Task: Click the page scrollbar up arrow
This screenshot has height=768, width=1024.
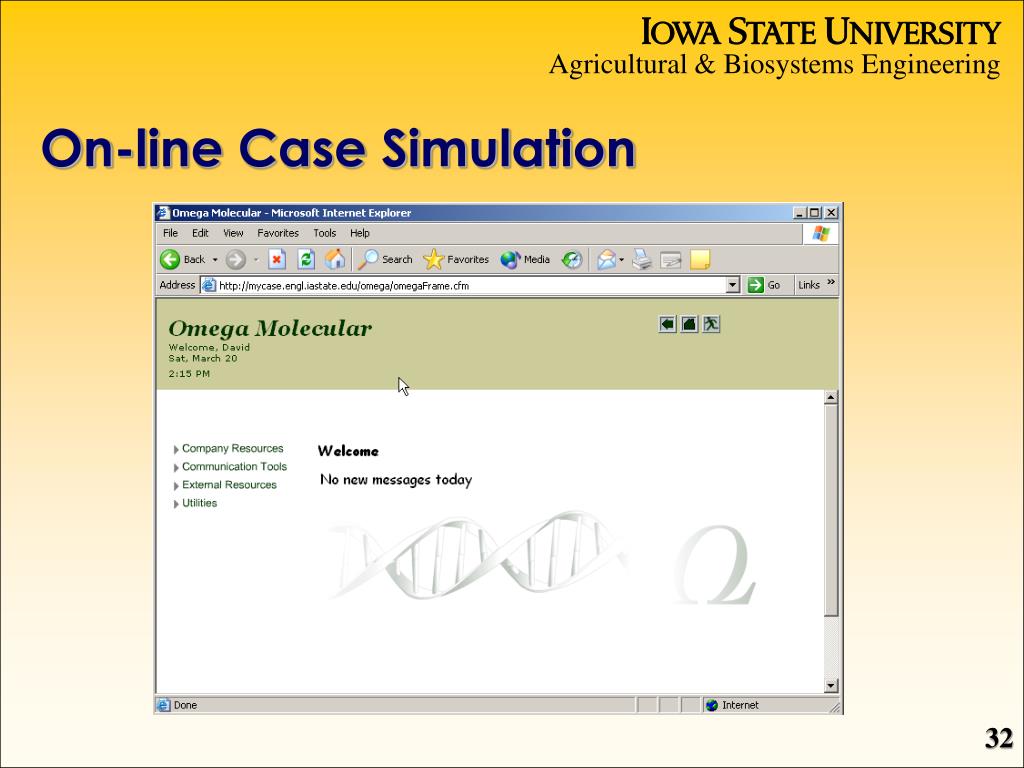Action: tap(831, 397)
